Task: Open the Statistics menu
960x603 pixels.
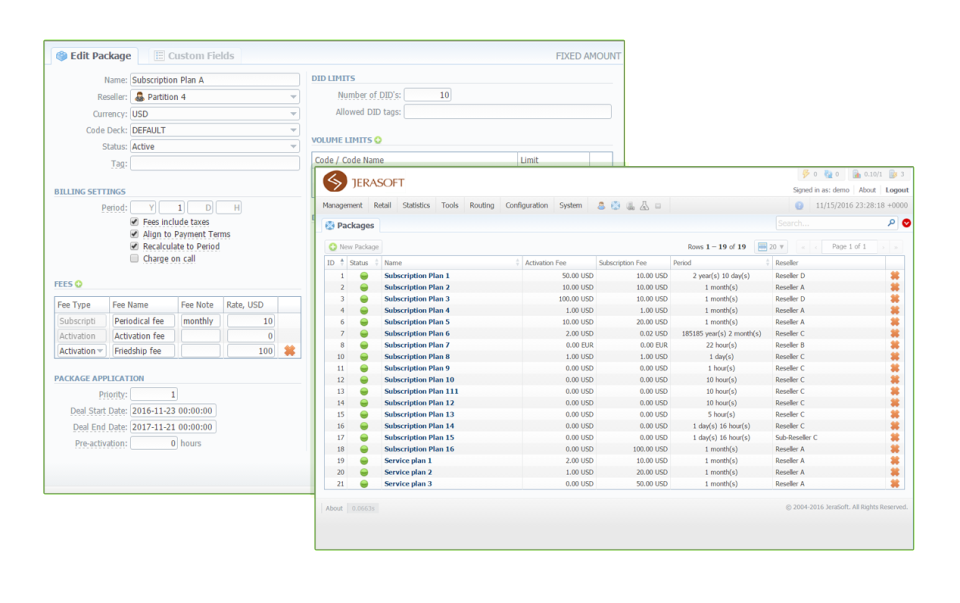Action: (x=416, y=206)
